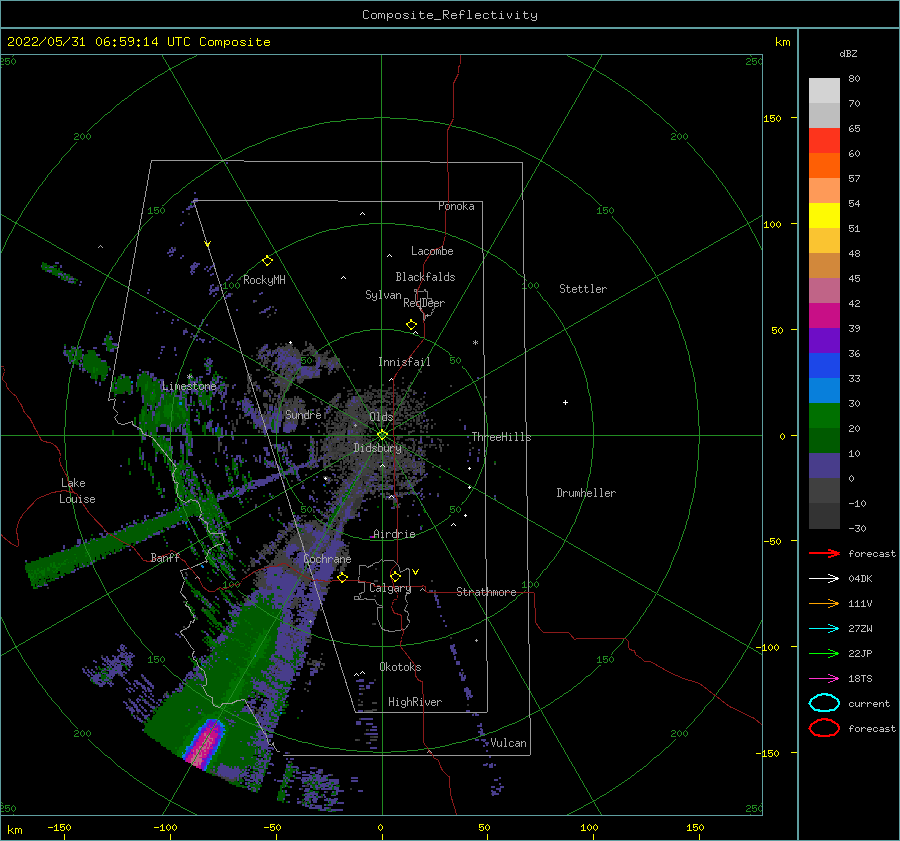The height and width of the screenshot is (841, 900).
Task: Click the yellow diamond marker below Cochrane
Action: click(x=342, y=578)
